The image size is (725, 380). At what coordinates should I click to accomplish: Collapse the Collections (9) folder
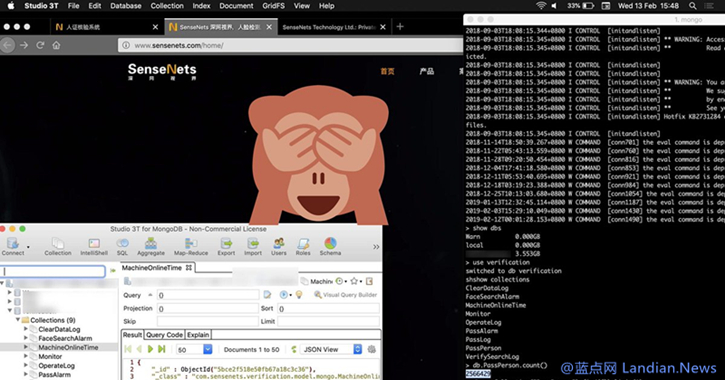18,320
